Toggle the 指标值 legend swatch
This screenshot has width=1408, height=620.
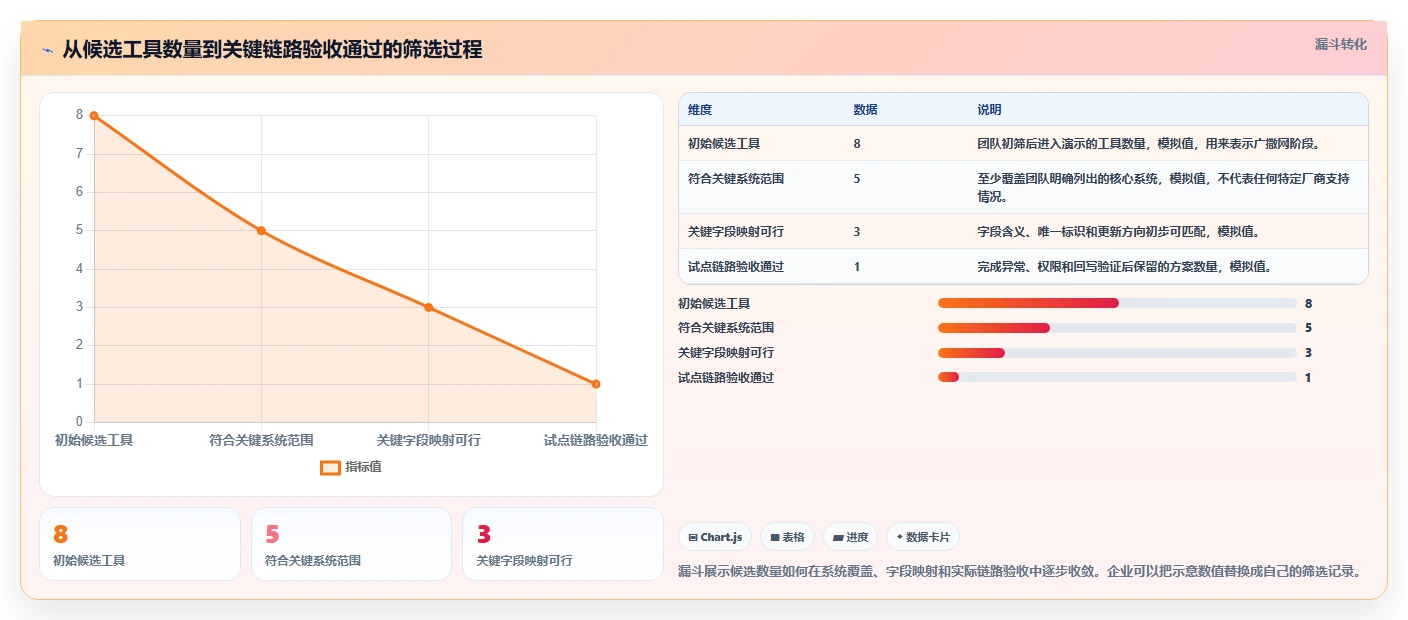[330, 467]
